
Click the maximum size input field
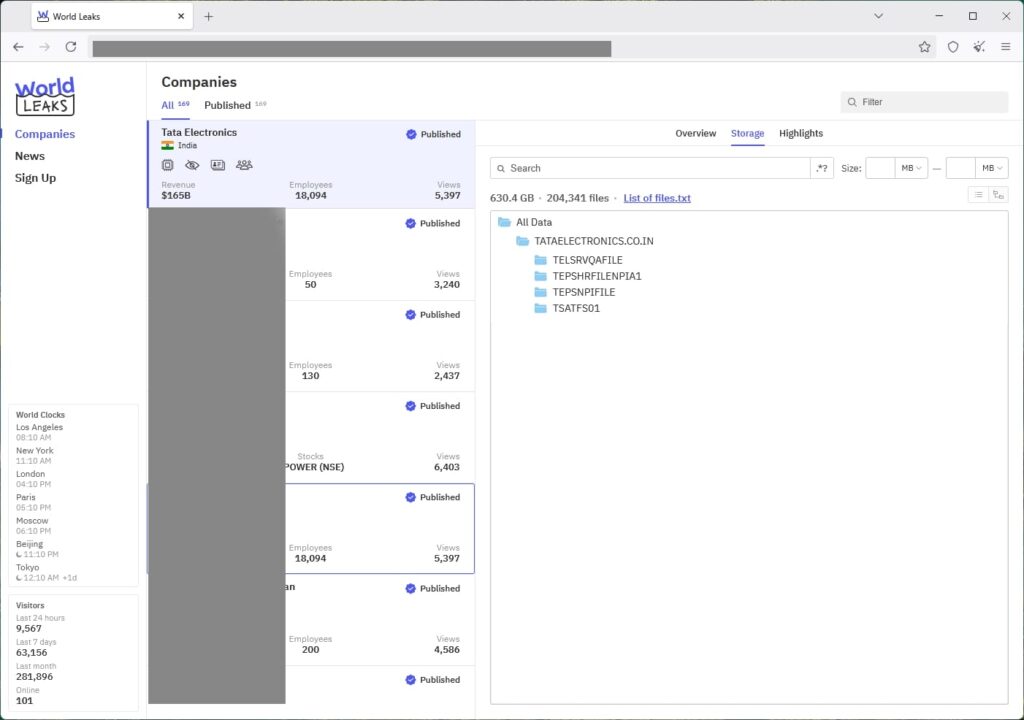pos(961,168)
